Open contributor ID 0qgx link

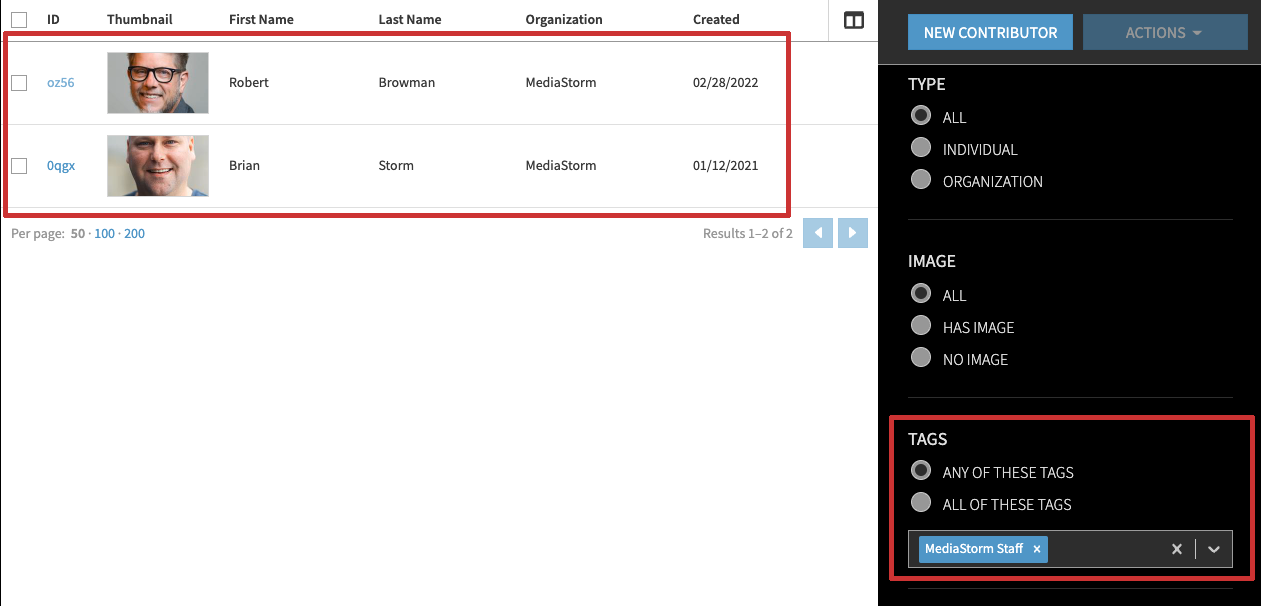click(60, 166)
